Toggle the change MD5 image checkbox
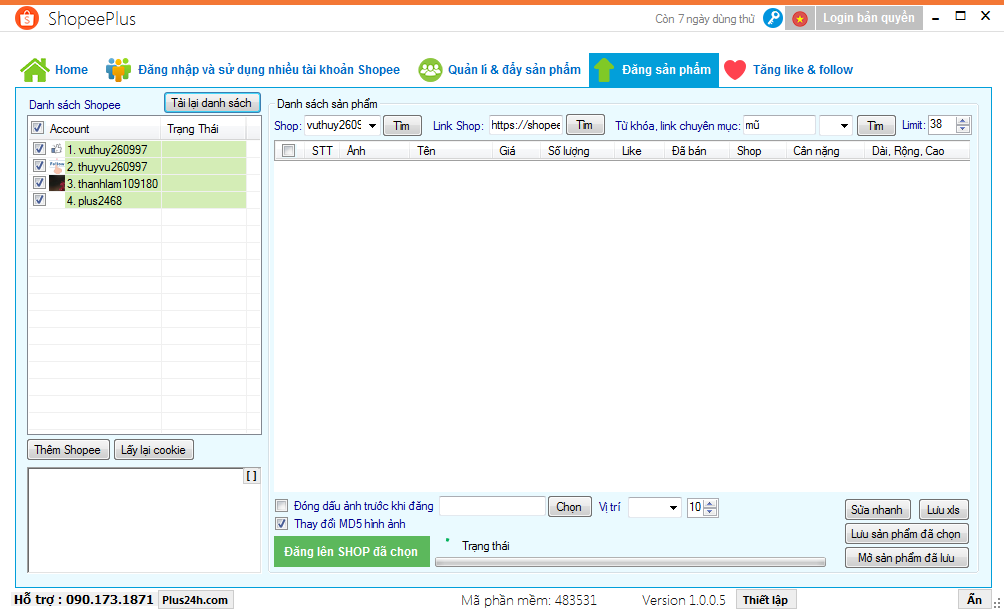1004x610 pixels. pyautogui.click(x=282, y=523)
